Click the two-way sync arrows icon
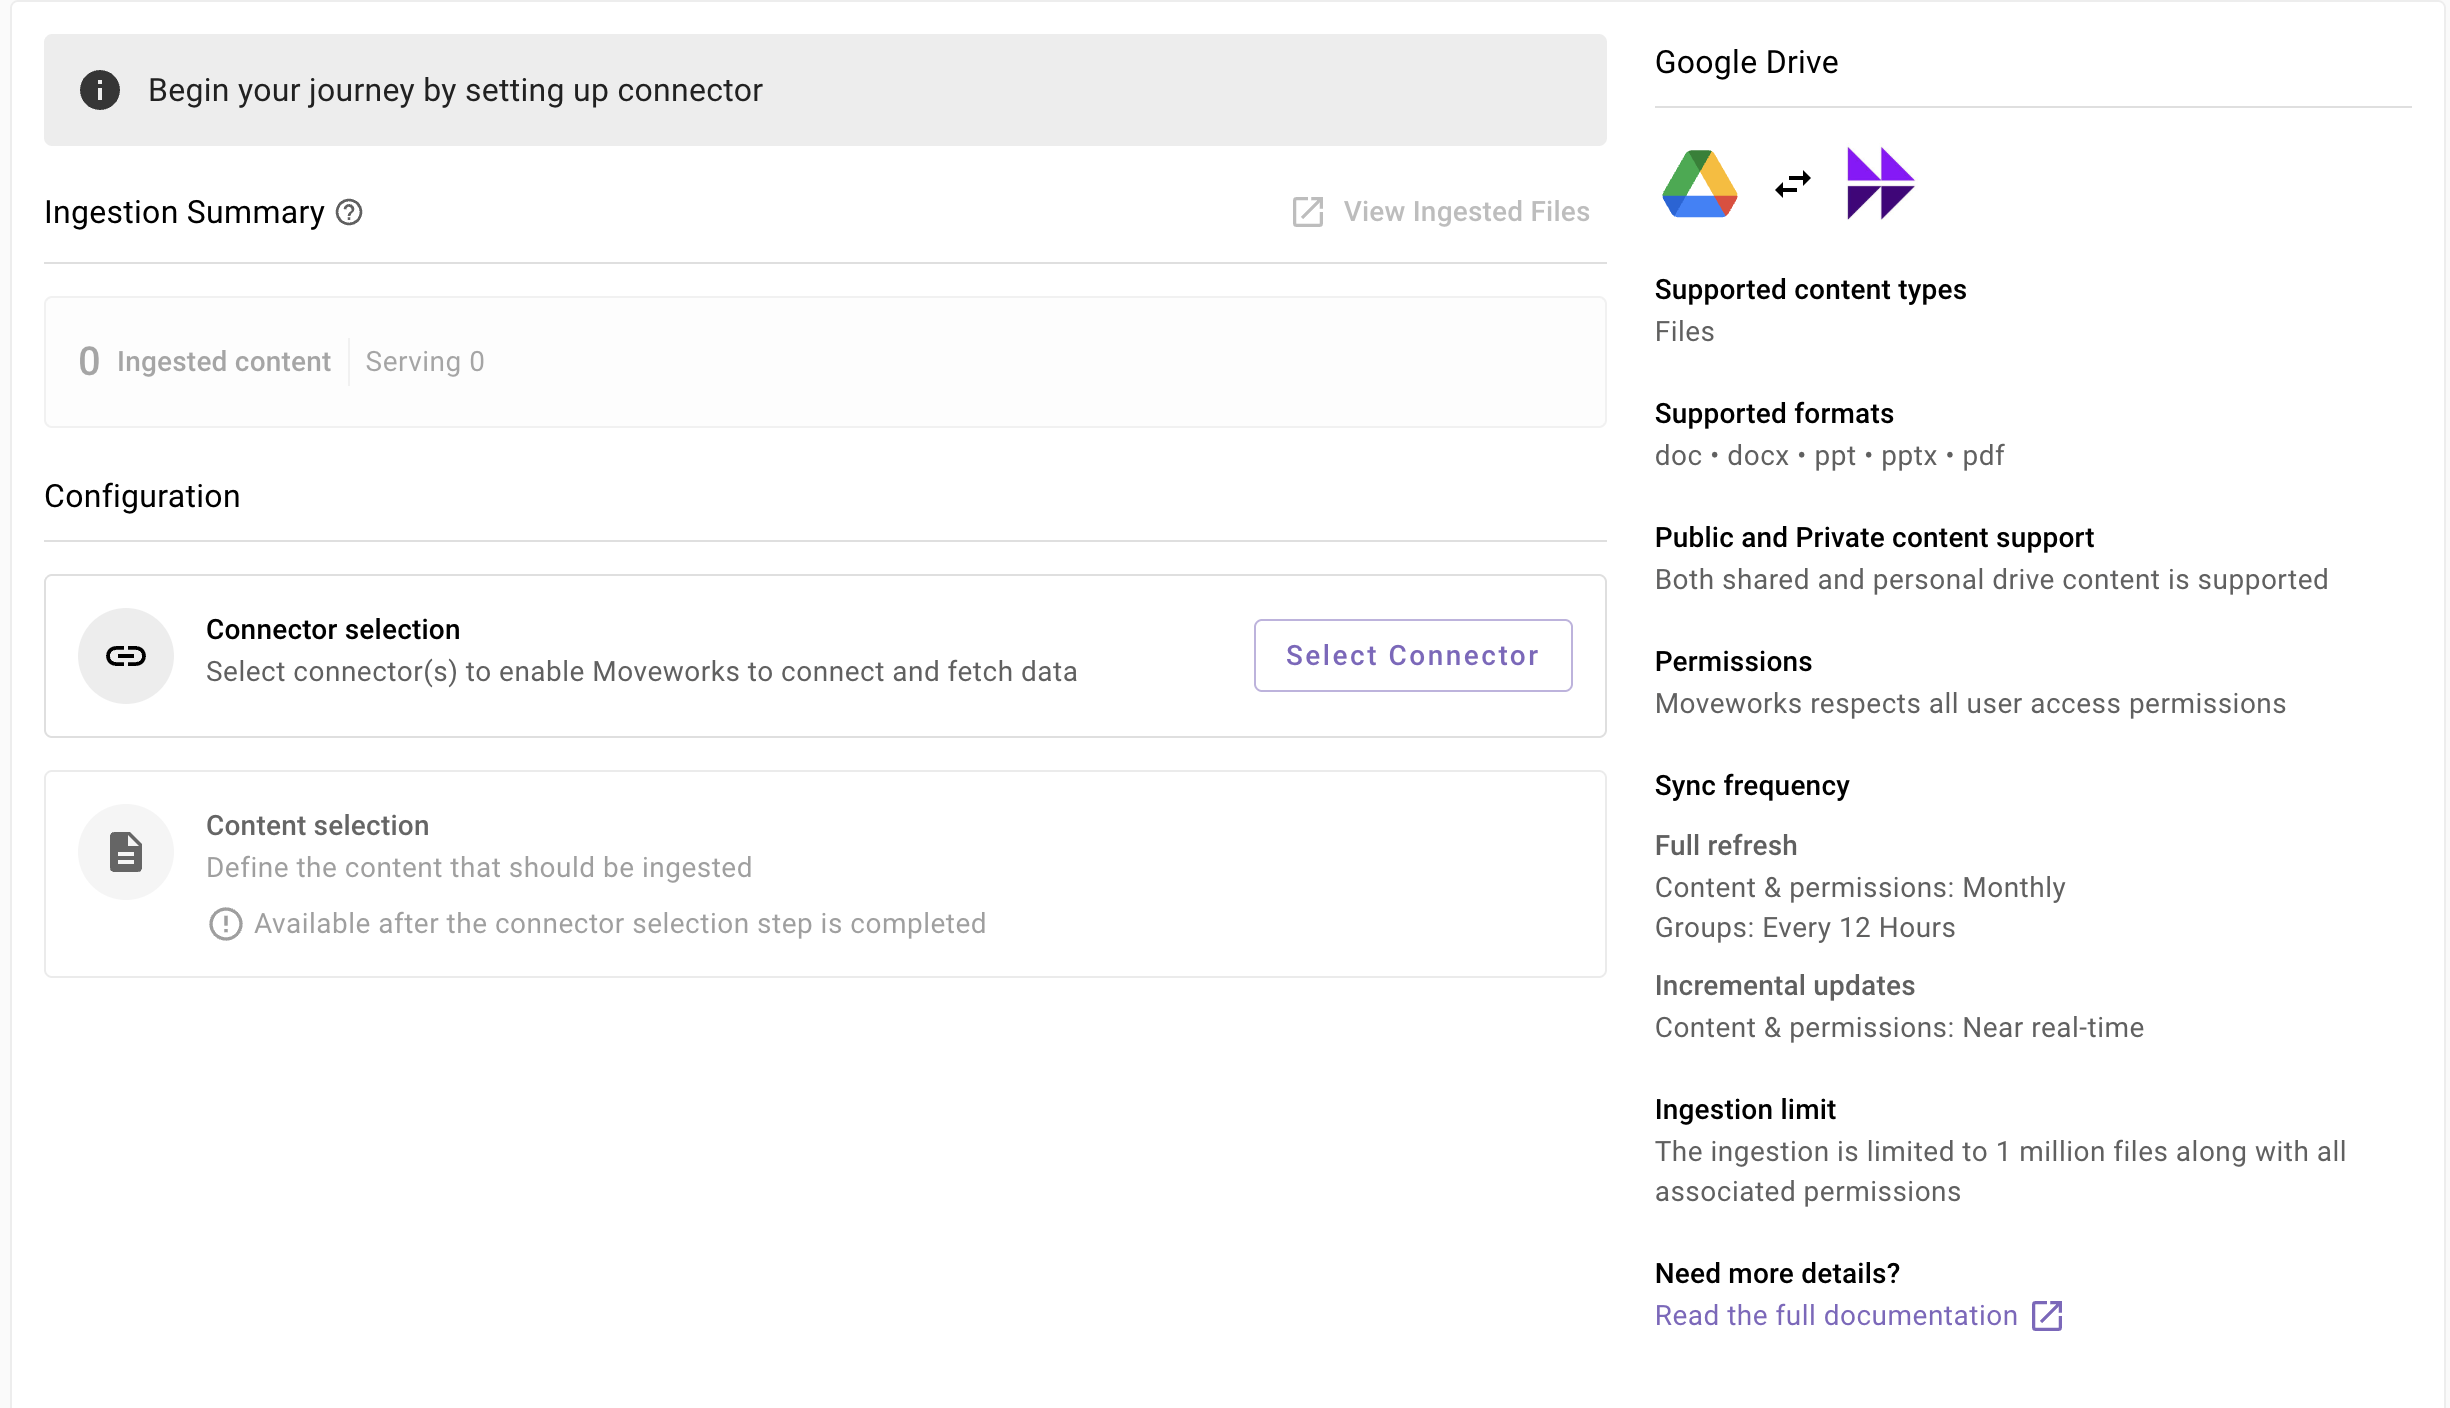The height and width of the screenshot is (1408, 2450). tap(1793, 184)
